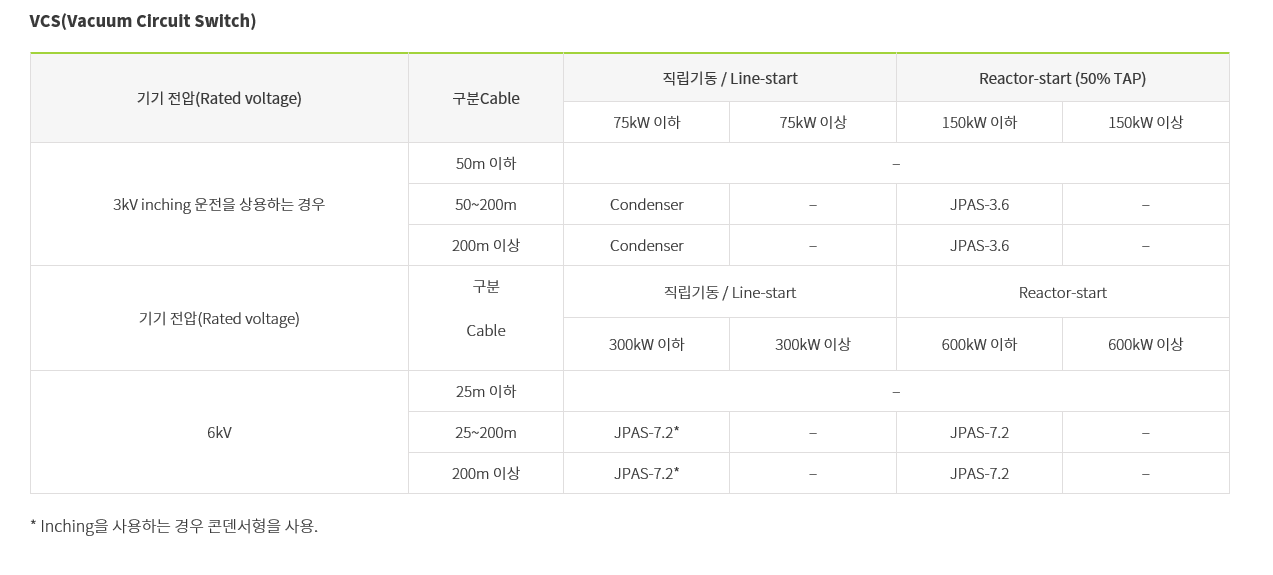1273x575 pixels.
Task: Click the Reactor-start (50% TAP) column header
Action: (1062, 78)
